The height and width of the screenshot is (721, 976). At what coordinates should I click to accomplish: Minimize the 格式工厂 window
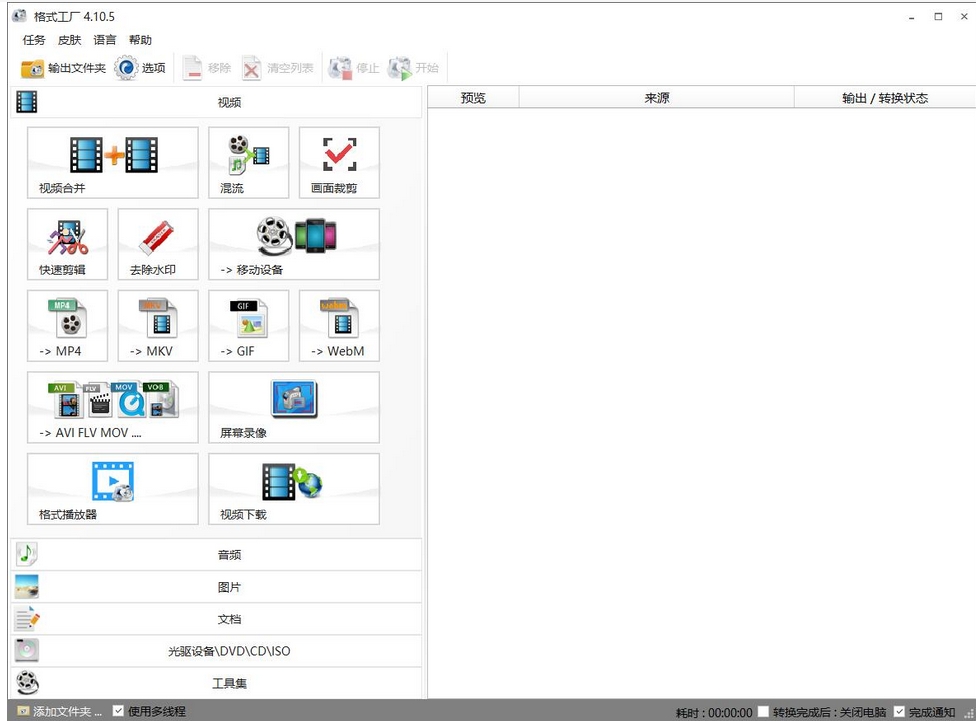(x=912, y=17)
